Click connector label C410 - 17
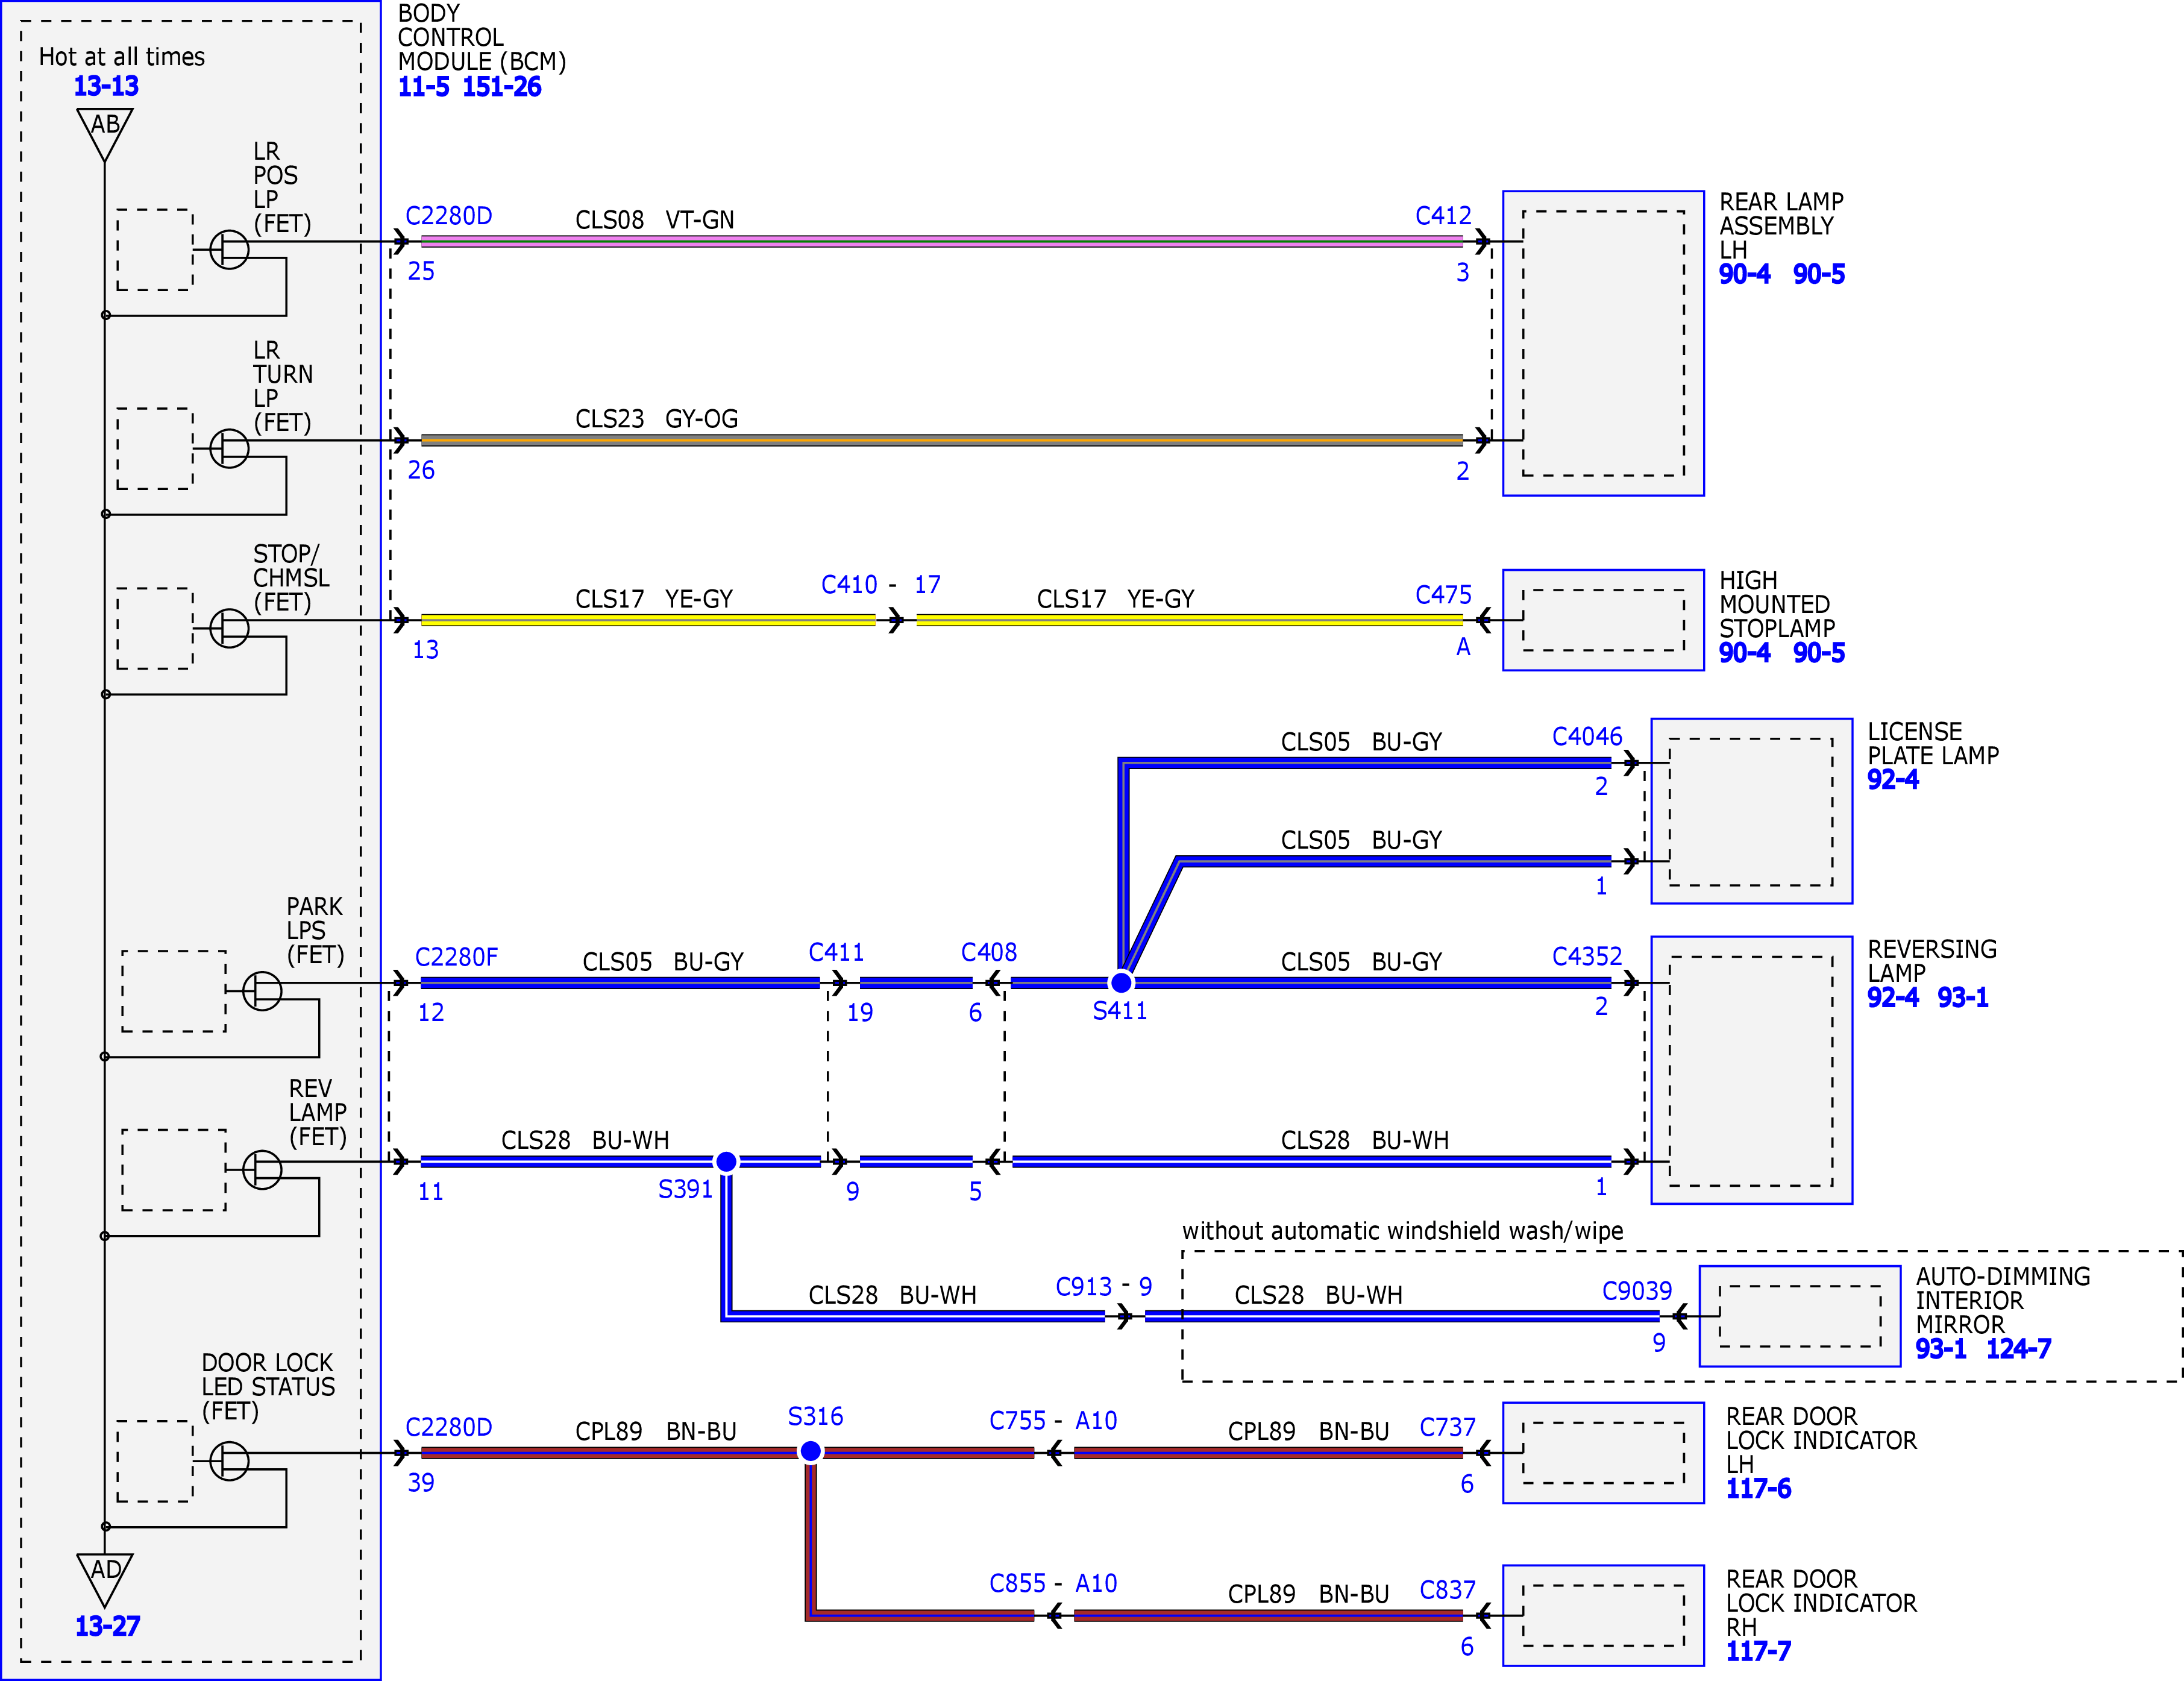Screen dimensions: 2184x1681 pos(881,585)
